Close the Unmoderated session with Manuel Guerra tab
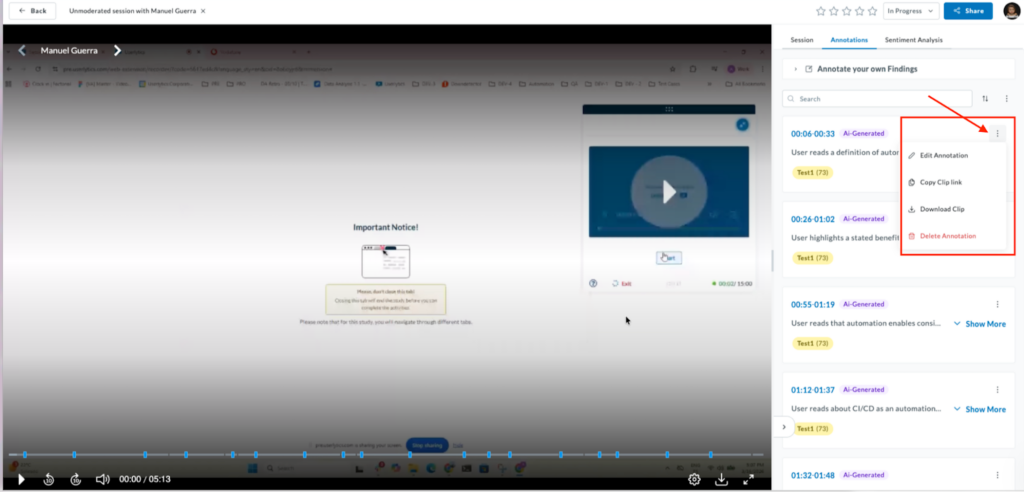The image size is (1024, 492). pos(203,11)
